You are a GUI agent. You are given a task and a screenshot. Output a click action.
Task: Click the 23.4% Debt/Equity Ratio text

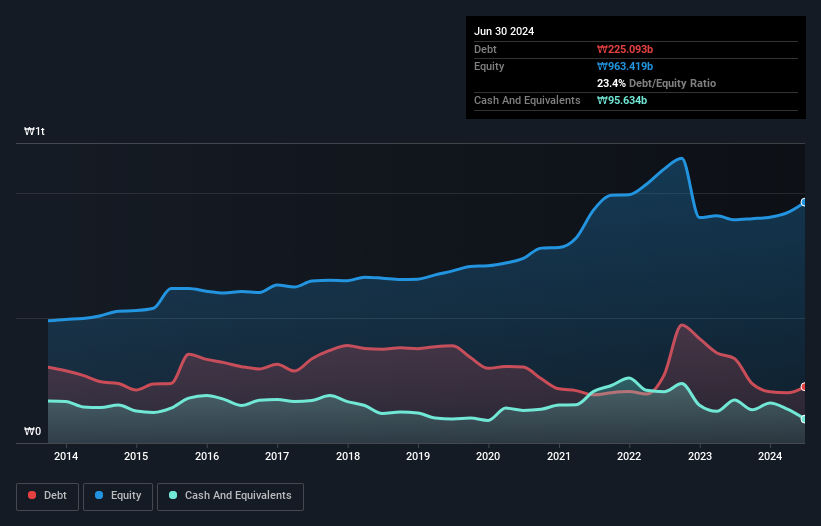656,83
